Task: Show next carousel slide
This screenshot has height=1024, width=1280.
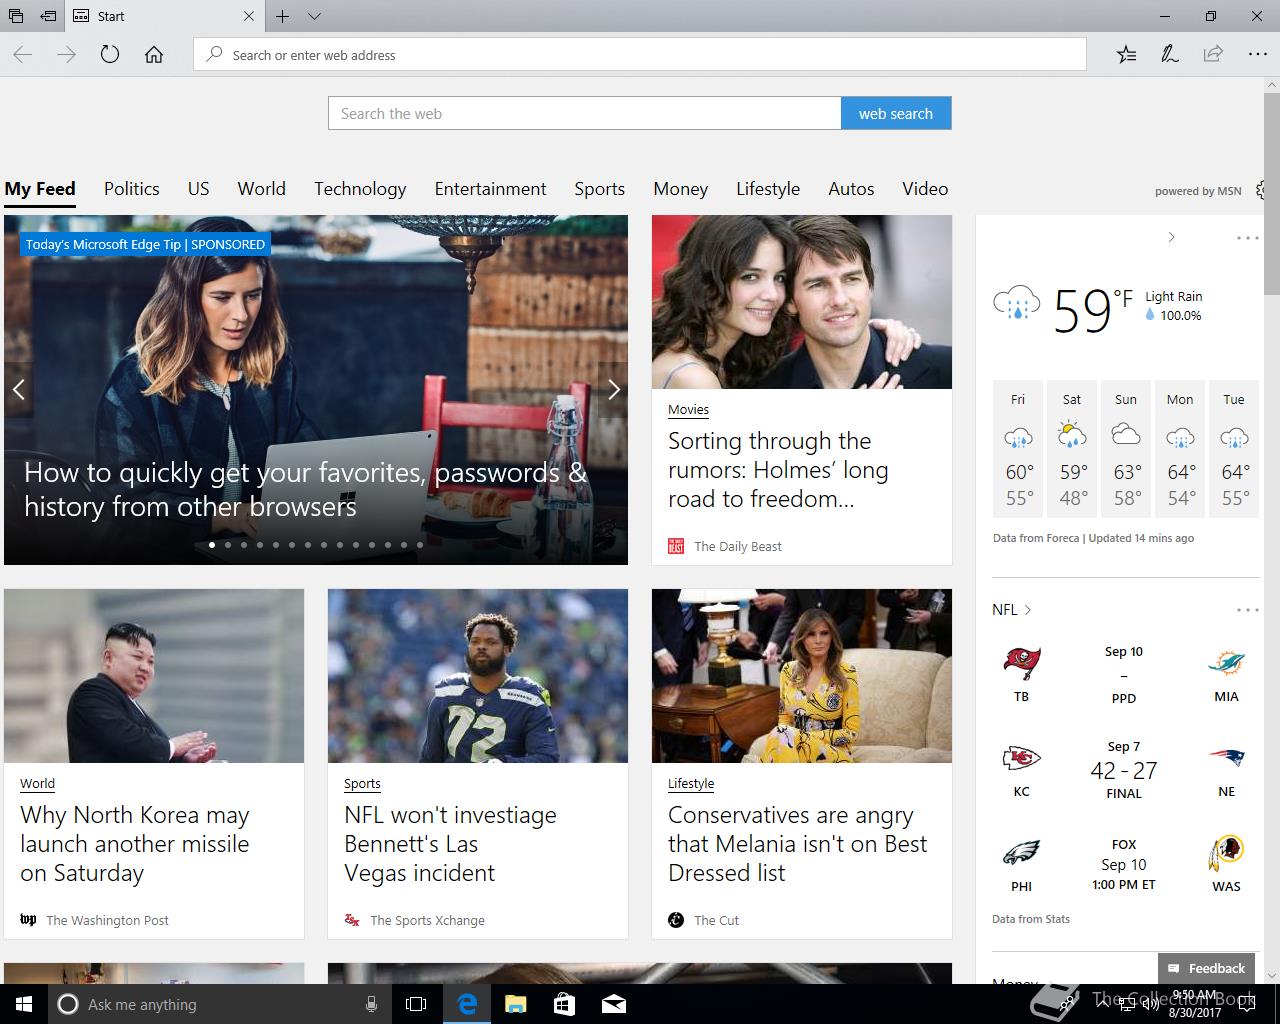Action: [614, 390]
